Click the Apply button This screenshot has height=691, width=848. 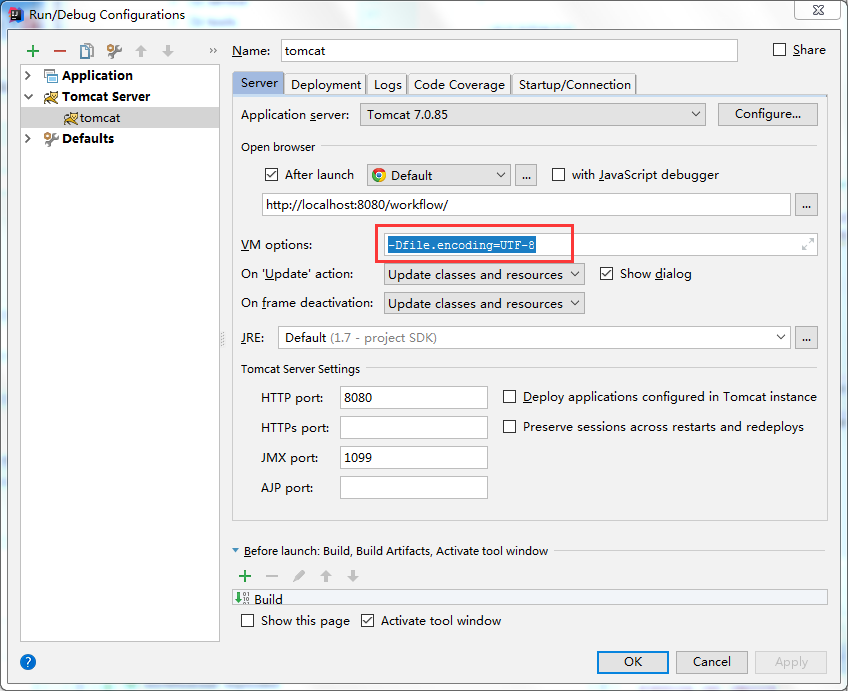point(791,662)
